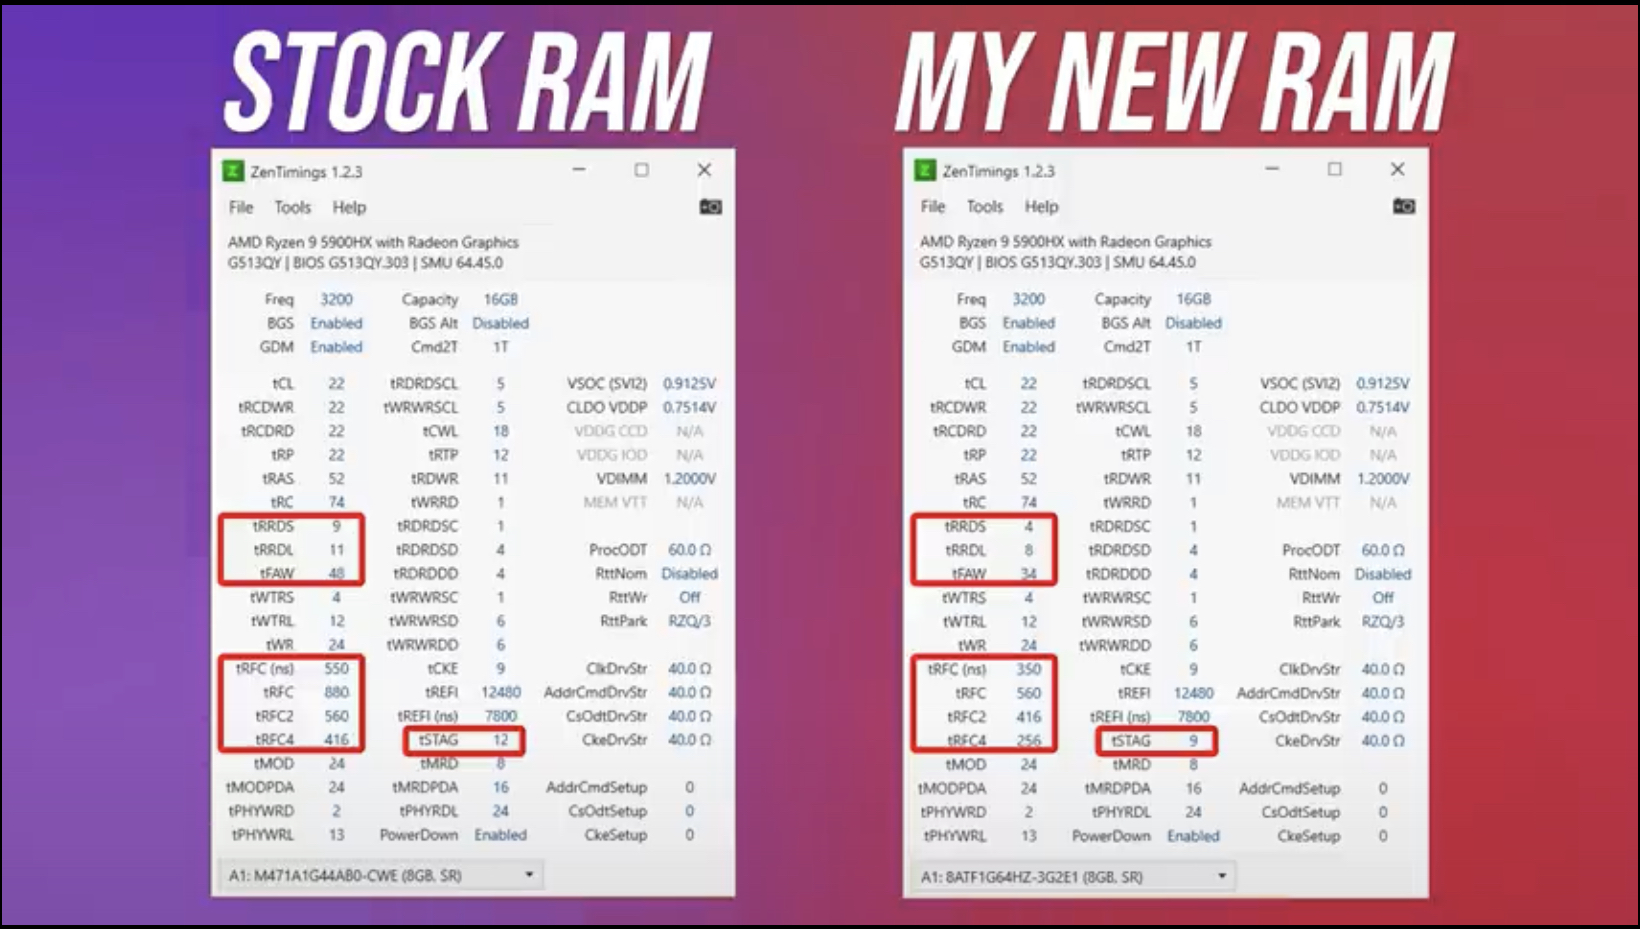1640x929 pixels.
Task: Minimize the Stock RAM ZenTimings window
Action: (x=579, y=170)
